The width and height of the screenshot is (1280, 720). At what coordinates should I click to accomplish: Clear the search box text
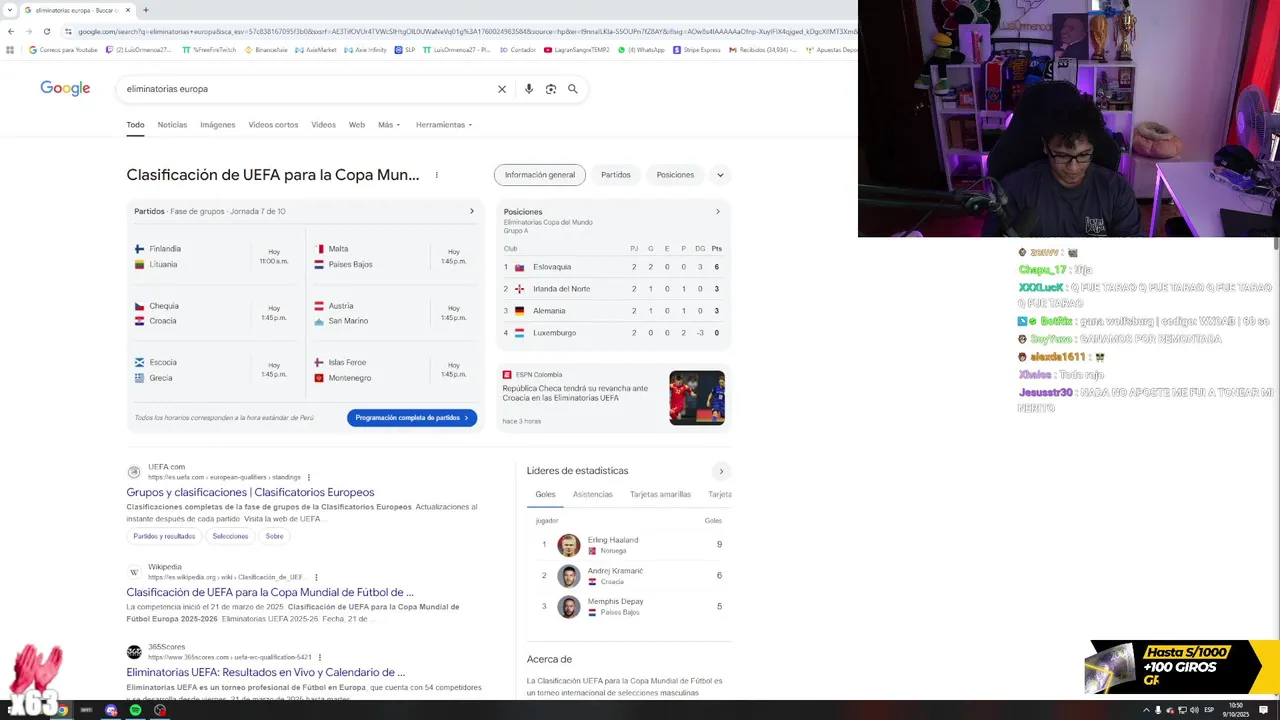coord(502,89)
